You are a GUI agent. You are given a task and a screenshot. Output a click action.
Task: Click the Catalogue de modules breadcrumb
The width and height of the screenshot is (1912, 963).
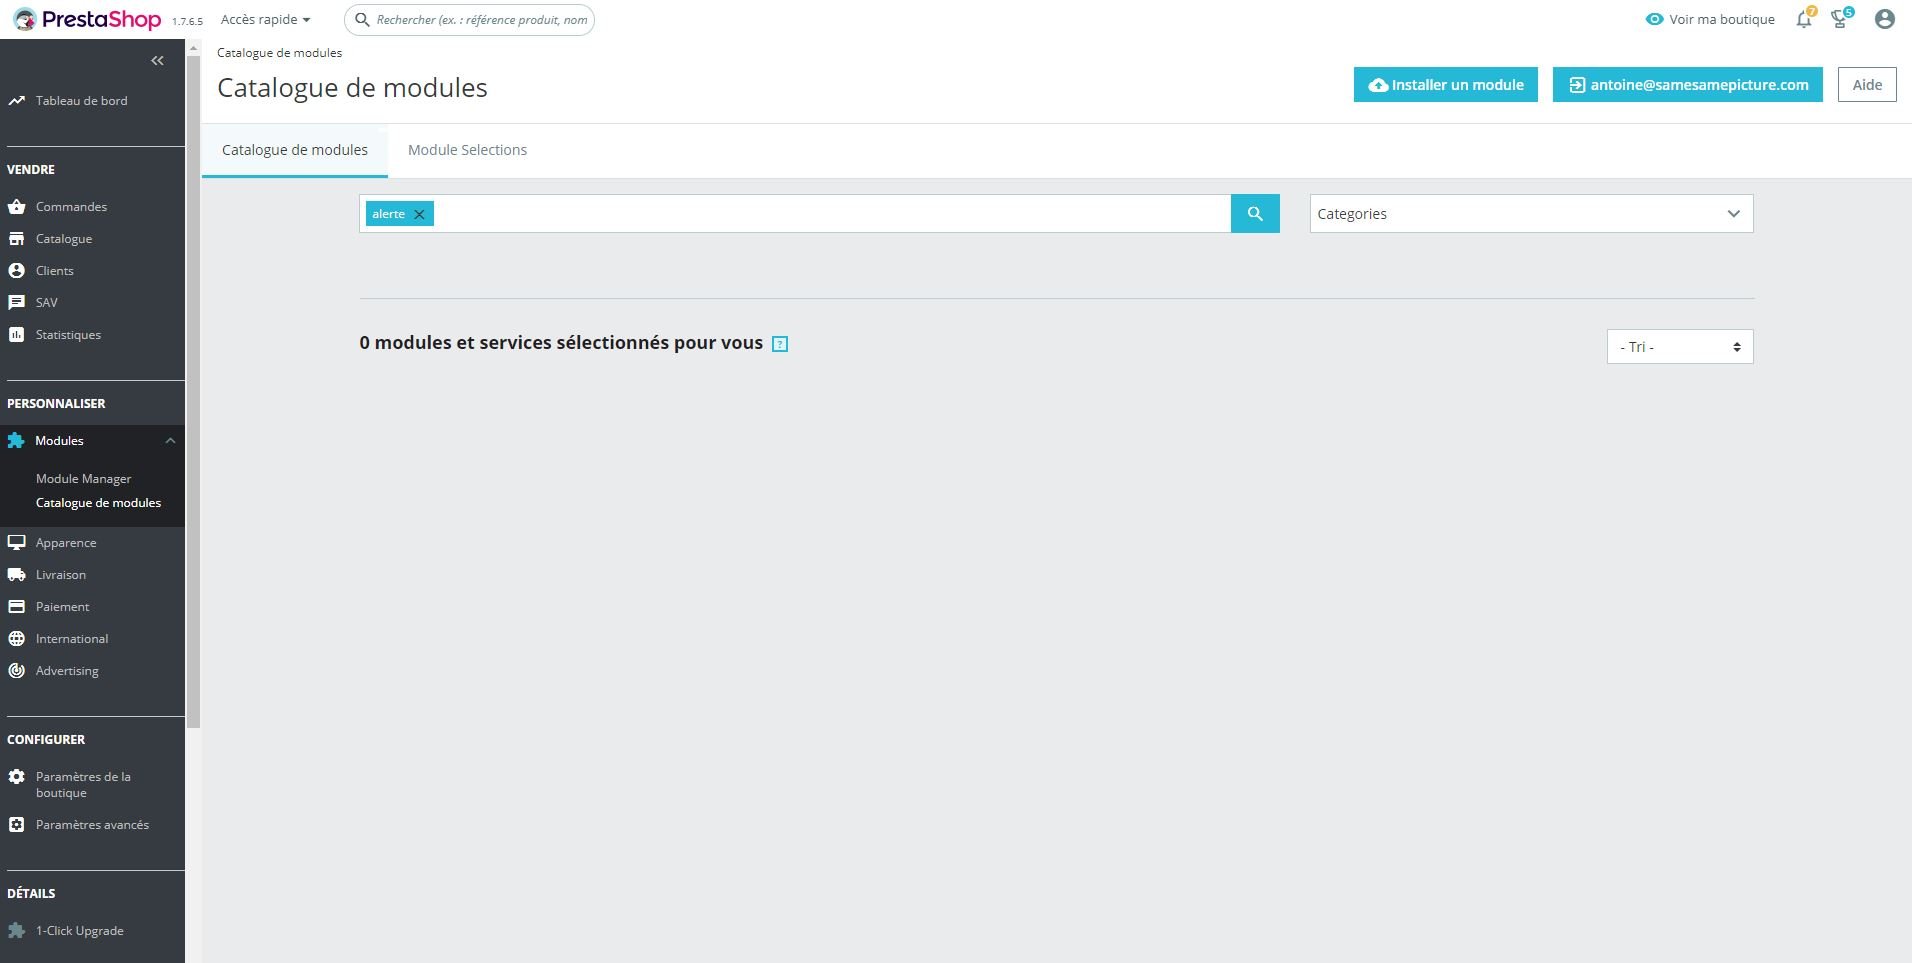pos(280,53)
